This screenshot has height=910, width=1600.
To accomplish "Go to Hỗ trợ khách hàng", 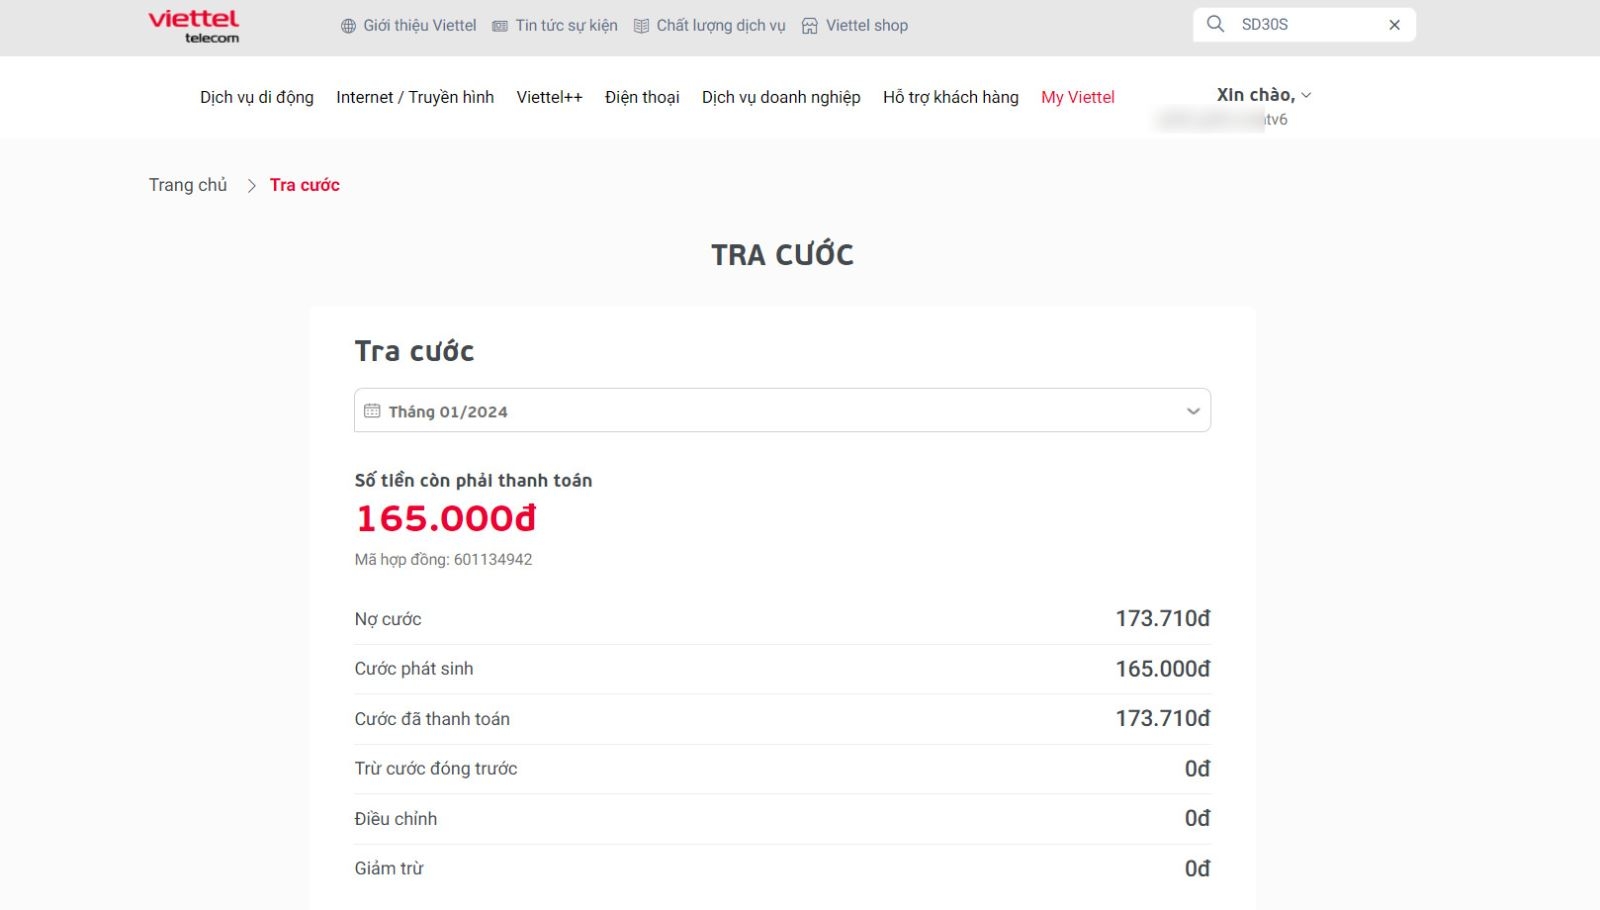I will pos(951,97).
